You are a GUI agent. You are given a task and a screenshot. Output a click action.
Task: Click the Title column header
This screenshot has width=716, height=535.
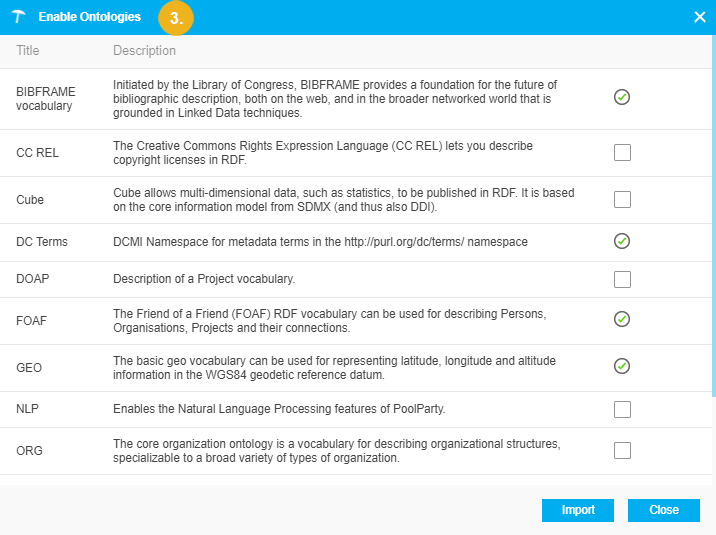(29, 51)
